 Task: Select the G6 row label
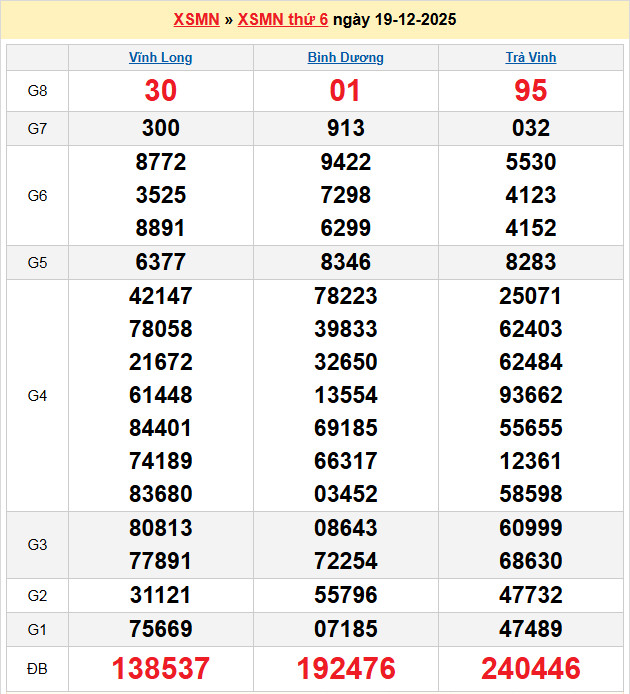pos(37,195)
